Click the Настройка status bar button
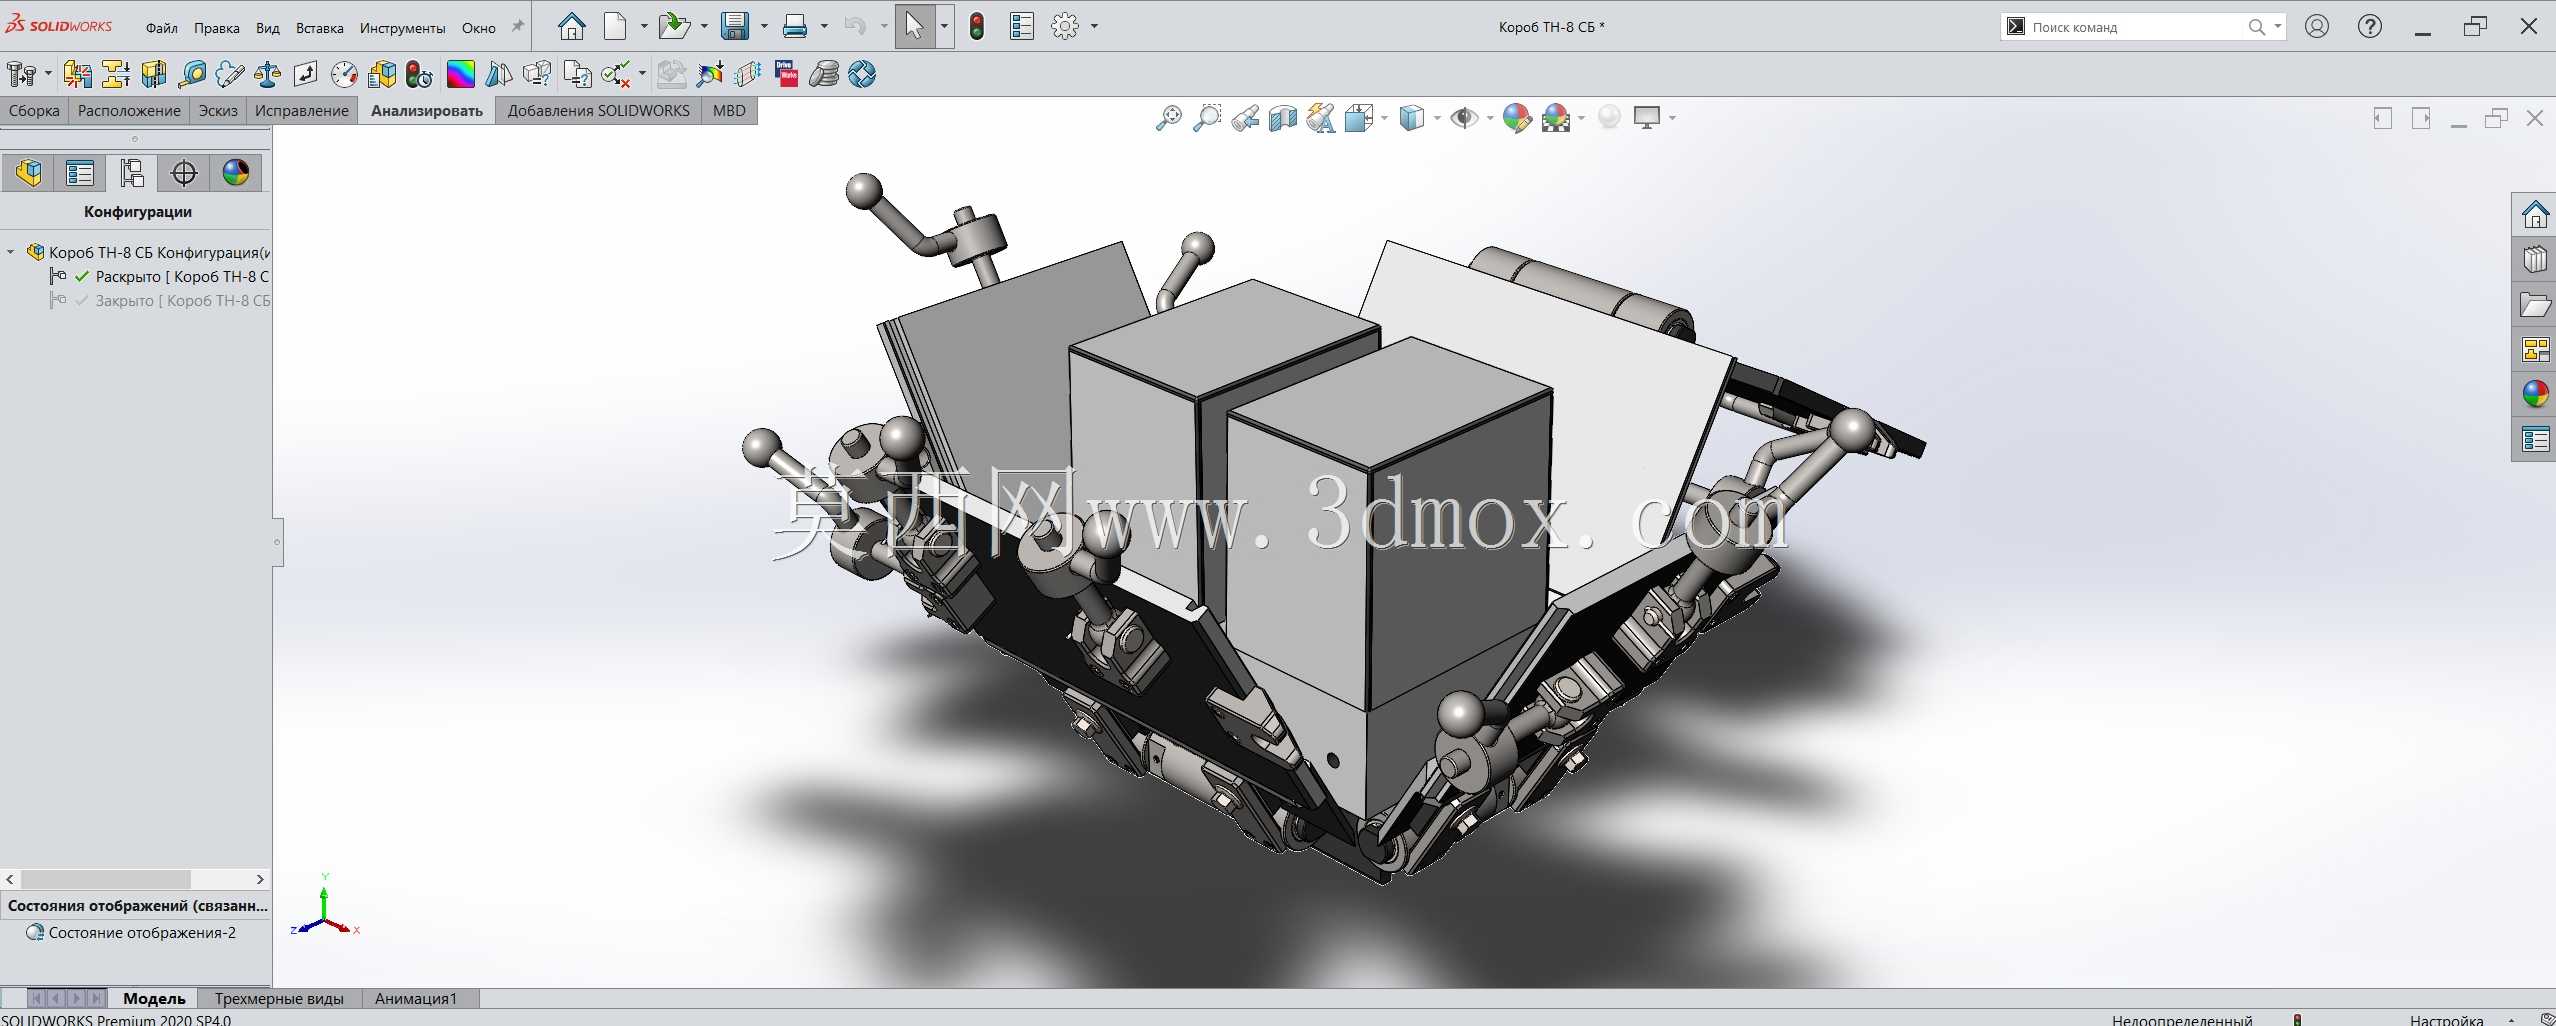This screenshot has width=2556, height=1026. pyautogui.click(x=2446, y=1019)
